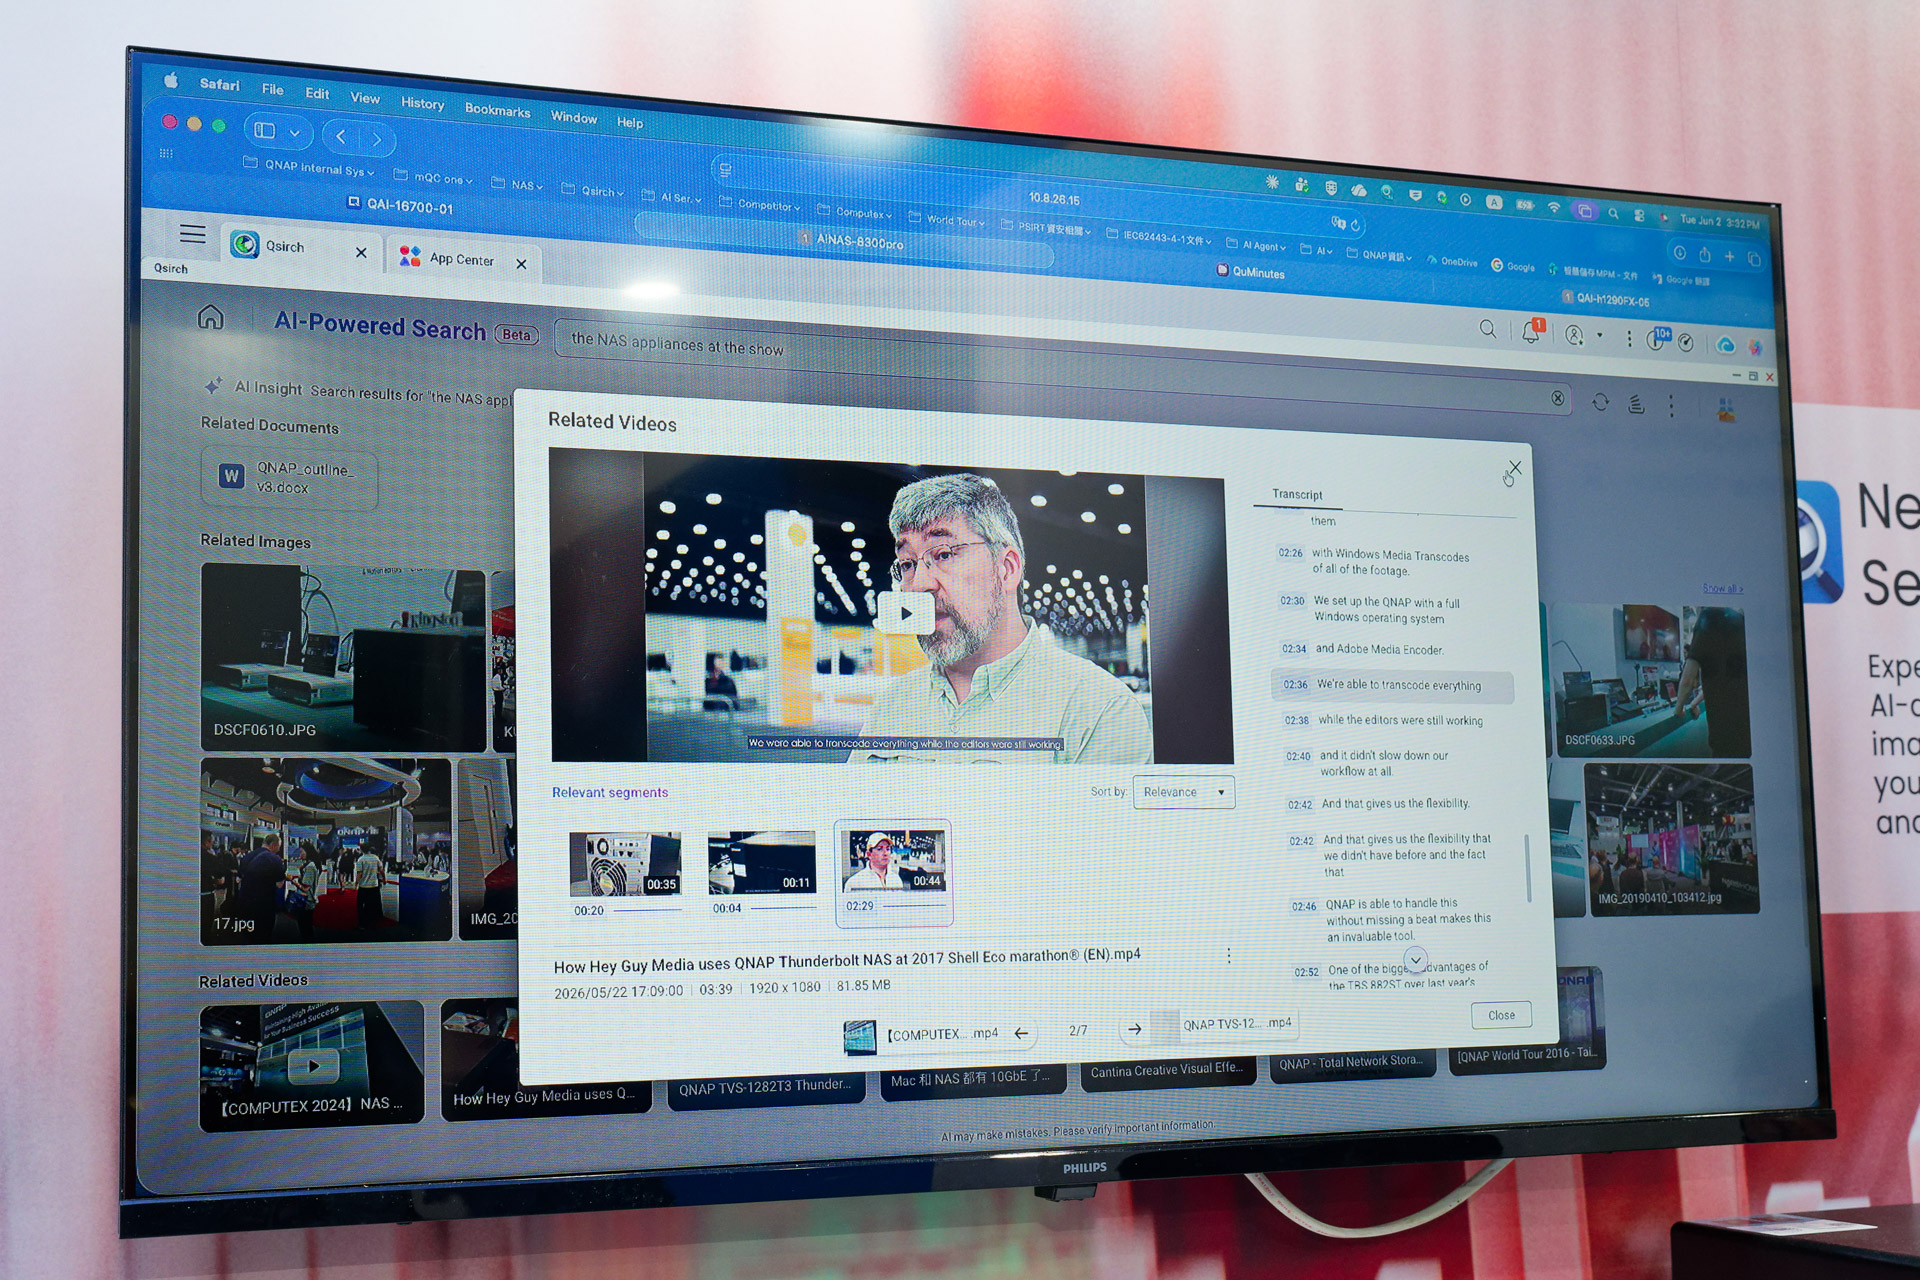Open the Safari Bookmarks menu
Viewport: 1920px width, 1280px height.
497,110
